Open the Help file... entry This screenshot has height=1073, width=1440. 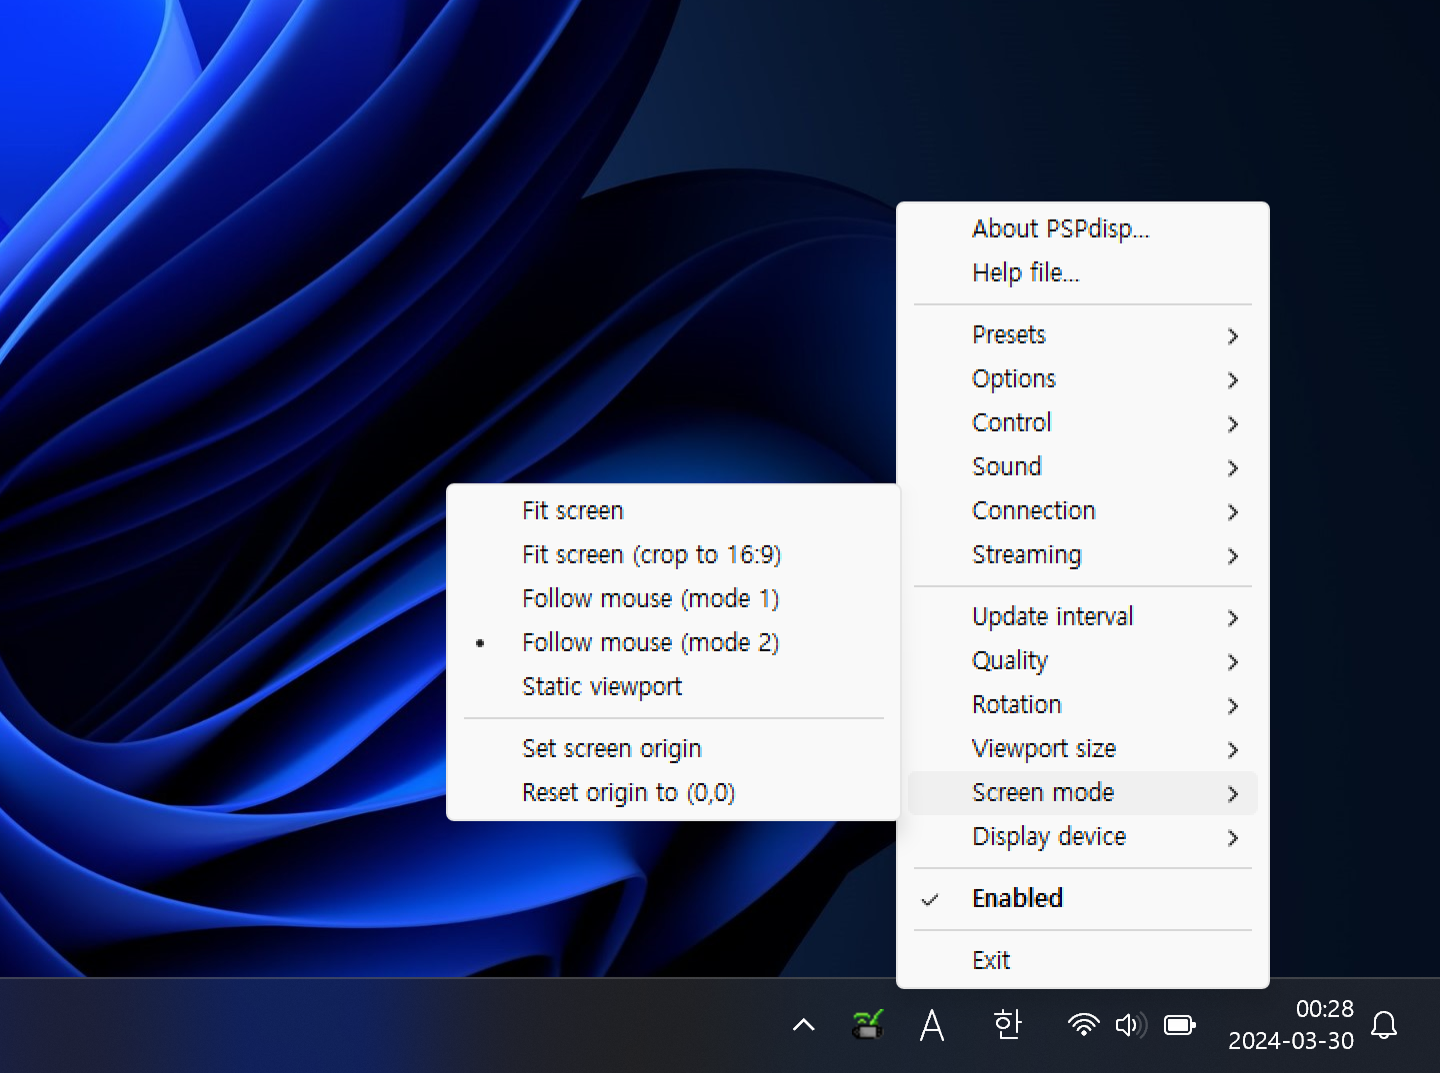1083,273
